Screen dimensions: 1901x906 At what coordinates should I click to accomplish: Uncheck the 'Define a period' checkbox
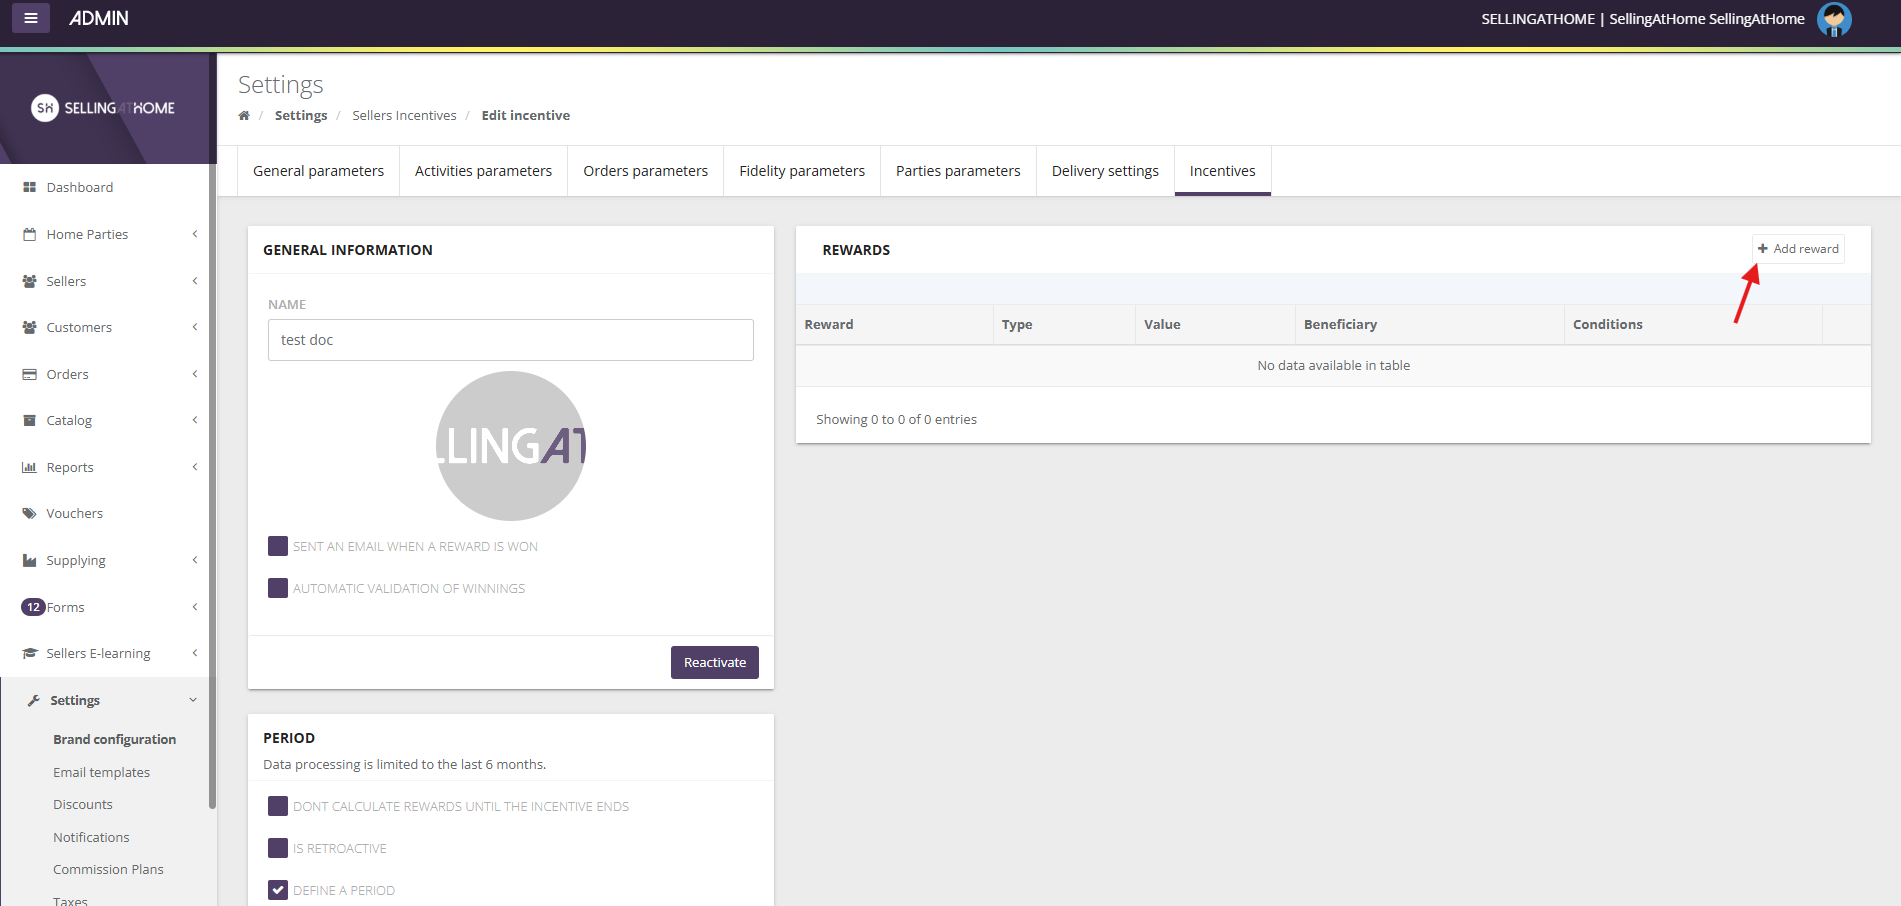pos(278,890)
